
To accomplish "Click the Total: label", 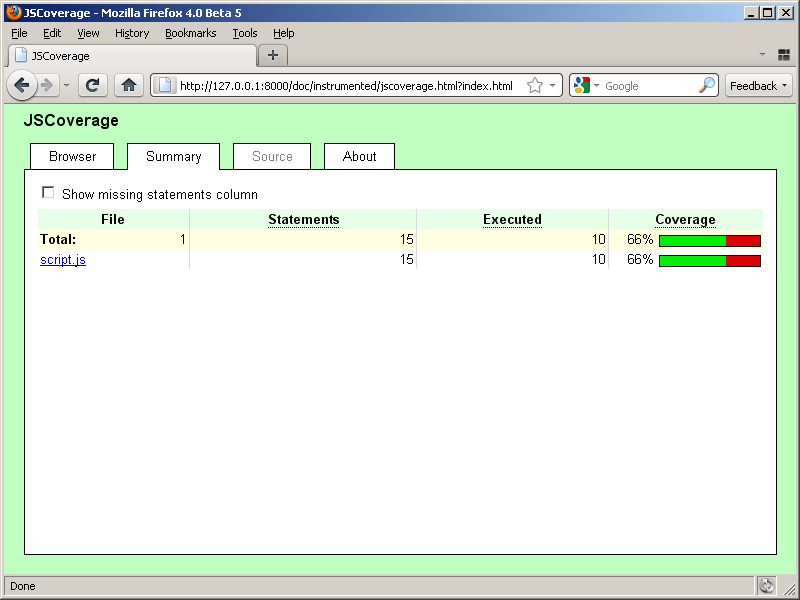I will (58, 239).
